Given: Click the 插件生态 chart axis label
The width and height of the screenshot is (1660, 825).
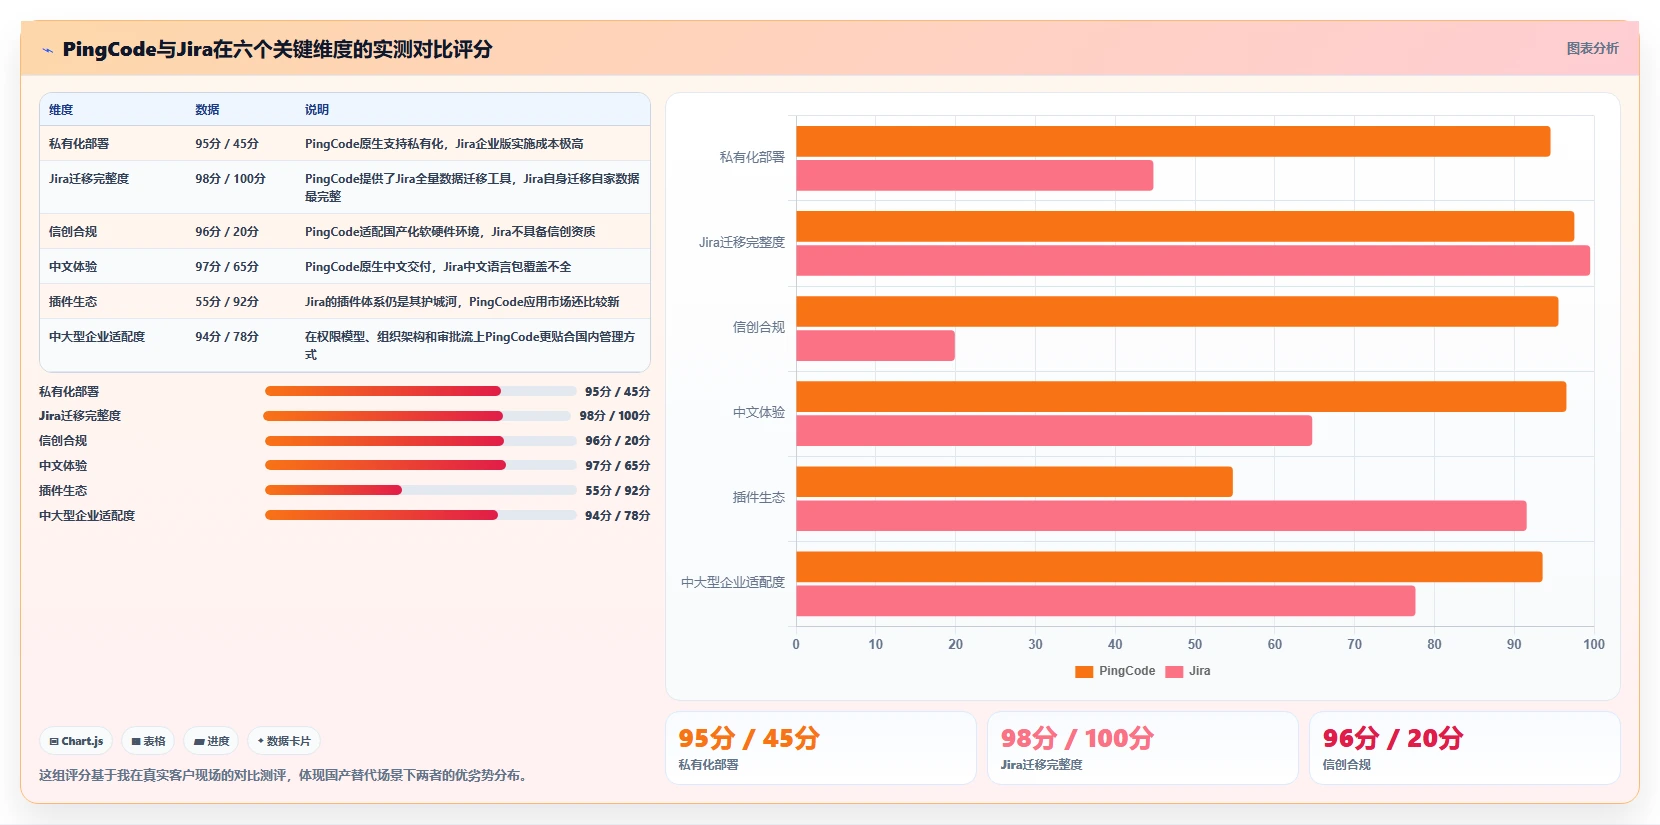Looking at the screenshot, I should coord(759,497).
